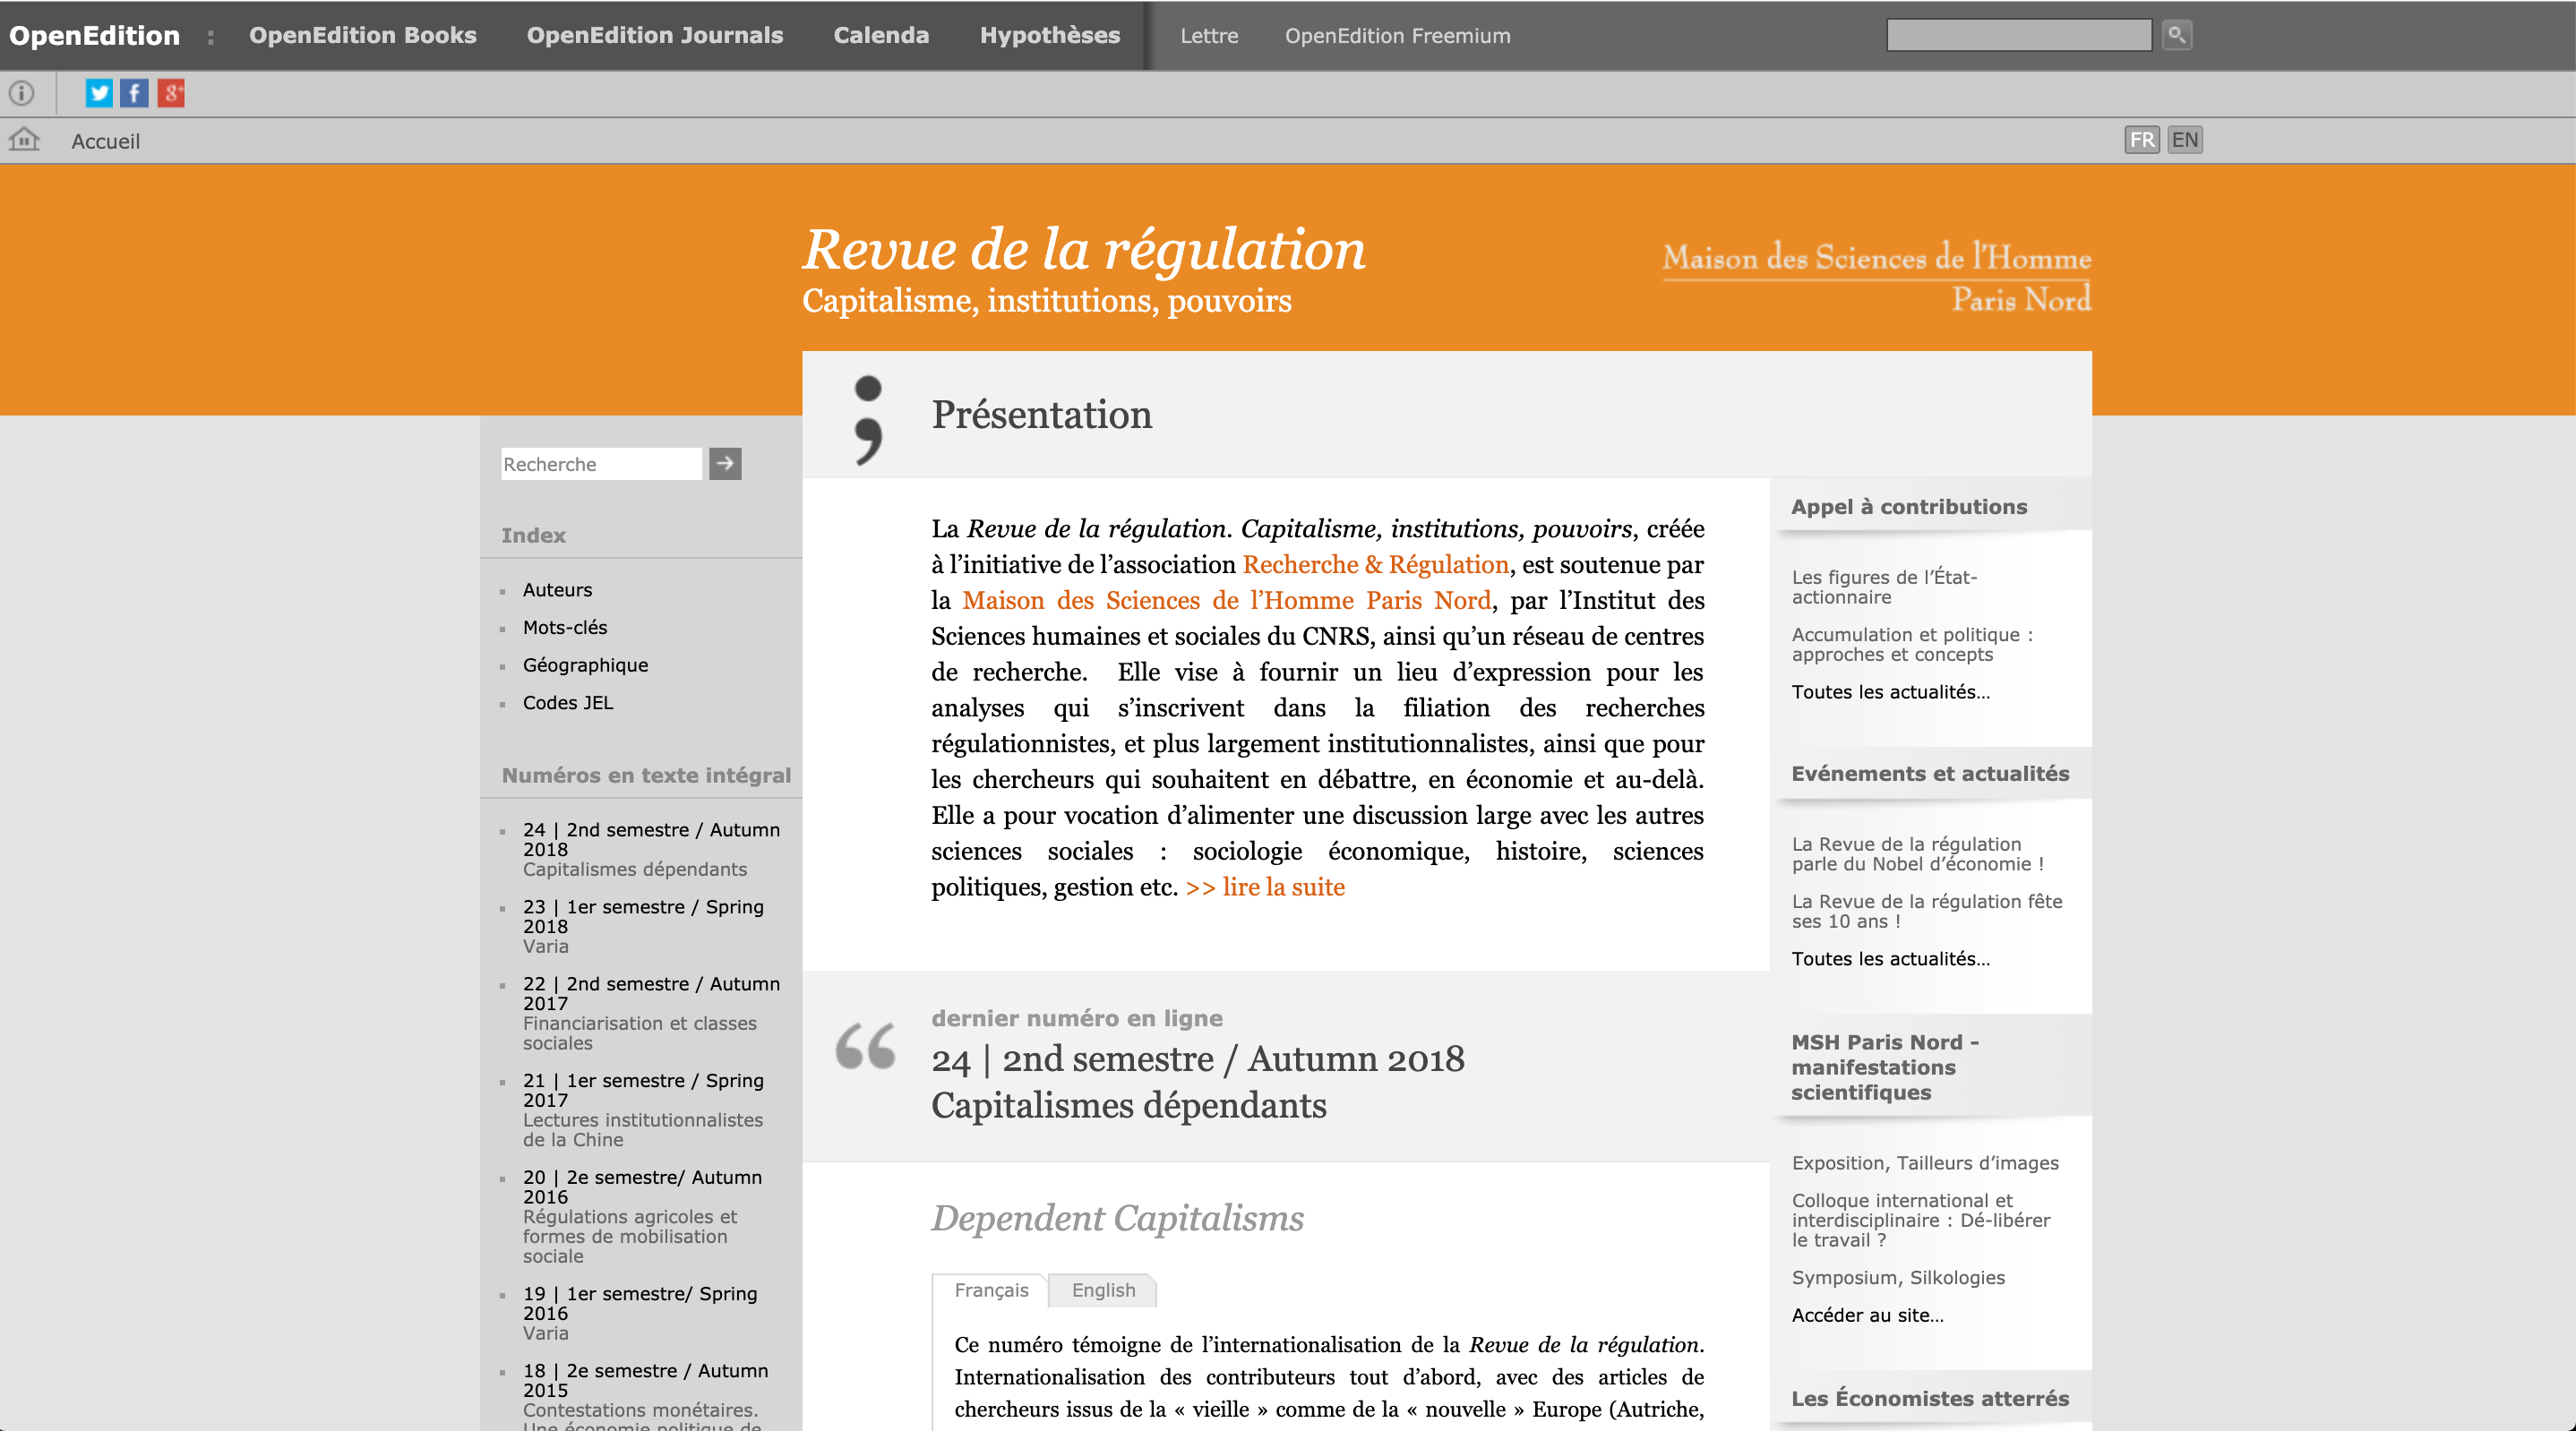The height and width of the screenshot is (1431, 2576).
Task: Submit the sidebar Recherche arrow button
Action: pos(725,463)
